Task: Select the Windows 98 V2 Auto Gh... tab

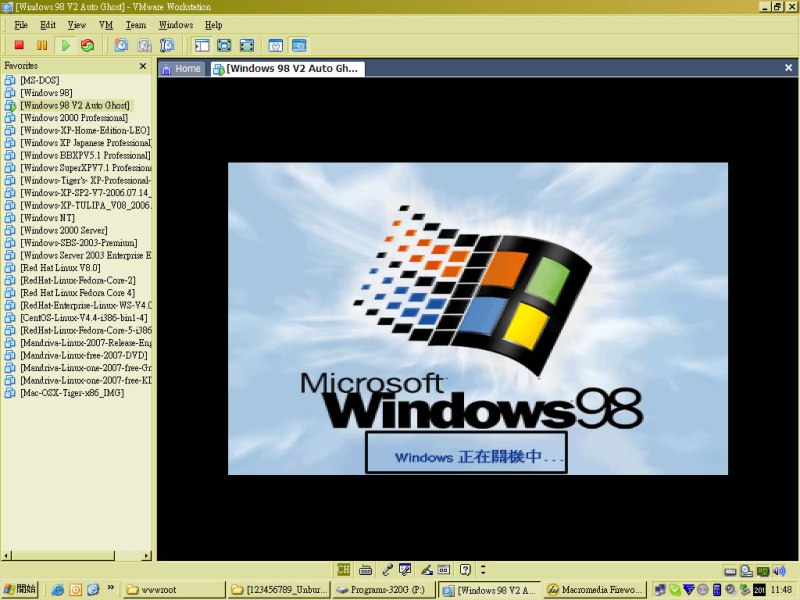Action: coord(286,68)
